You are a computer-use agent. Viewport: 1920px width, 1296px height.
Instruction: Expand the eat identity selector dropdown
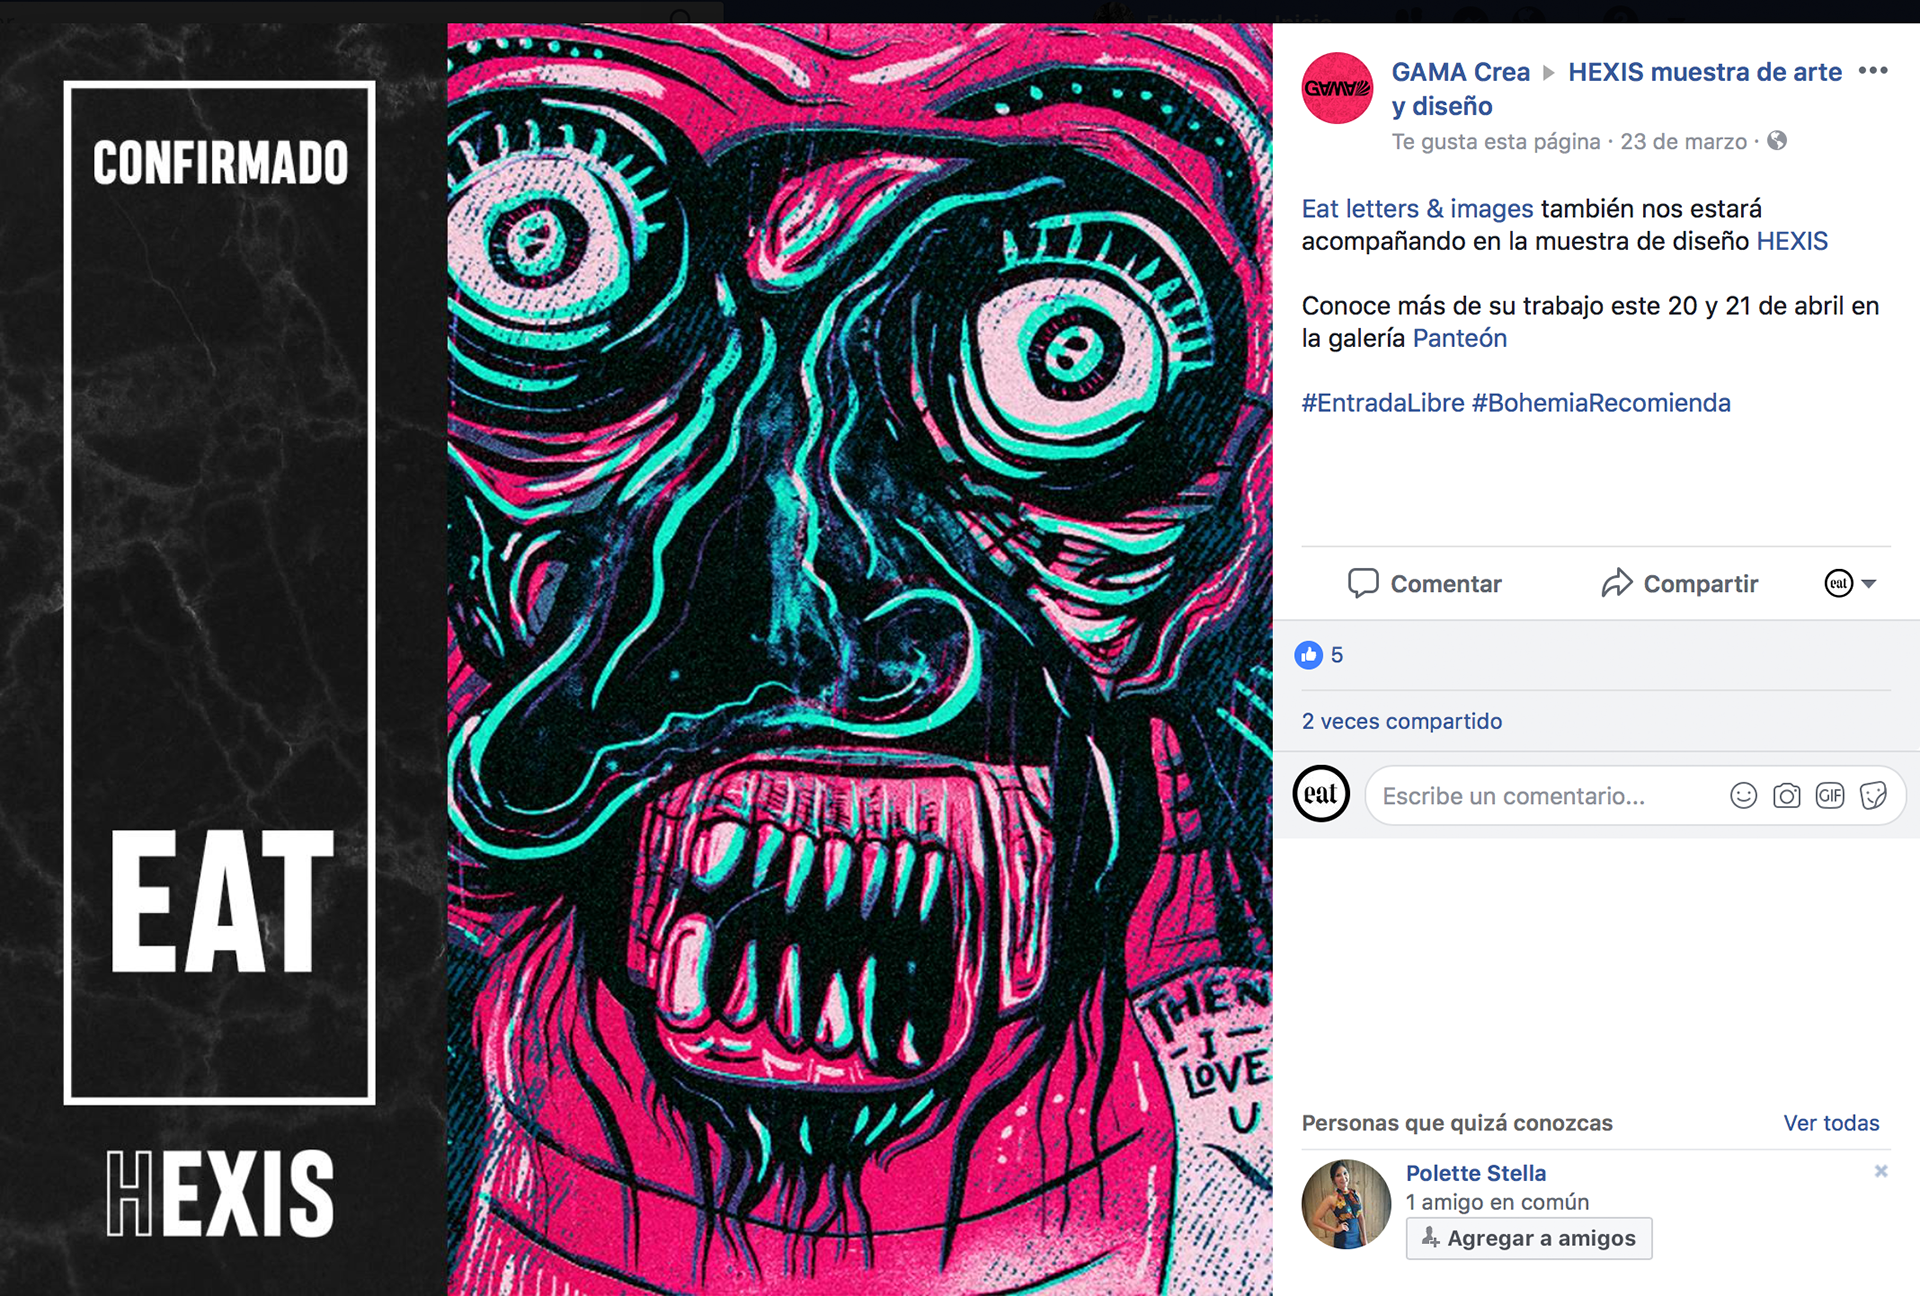(x=1851, y=583)
